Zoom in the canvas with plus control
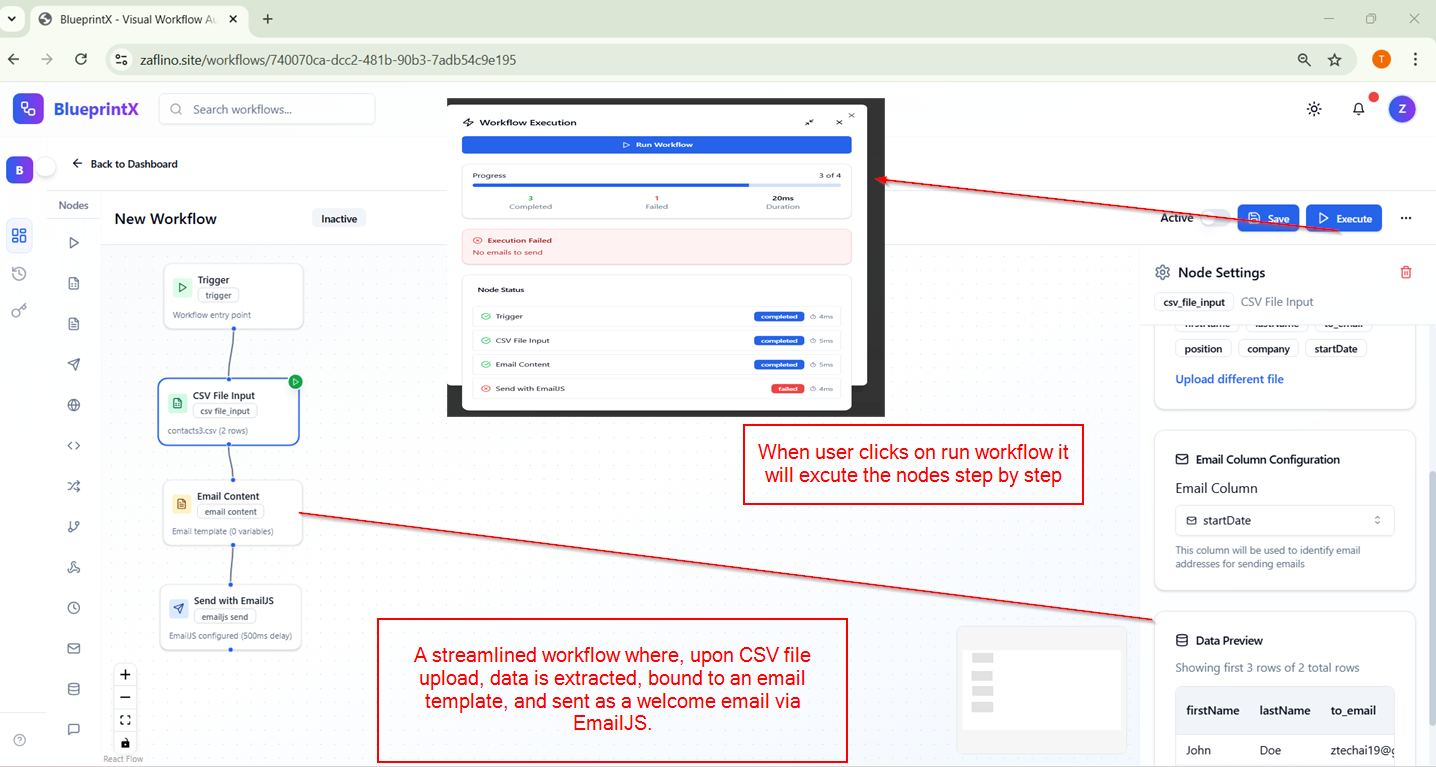The width and height of the screenshot is (1436, 767). click(125, 675)
